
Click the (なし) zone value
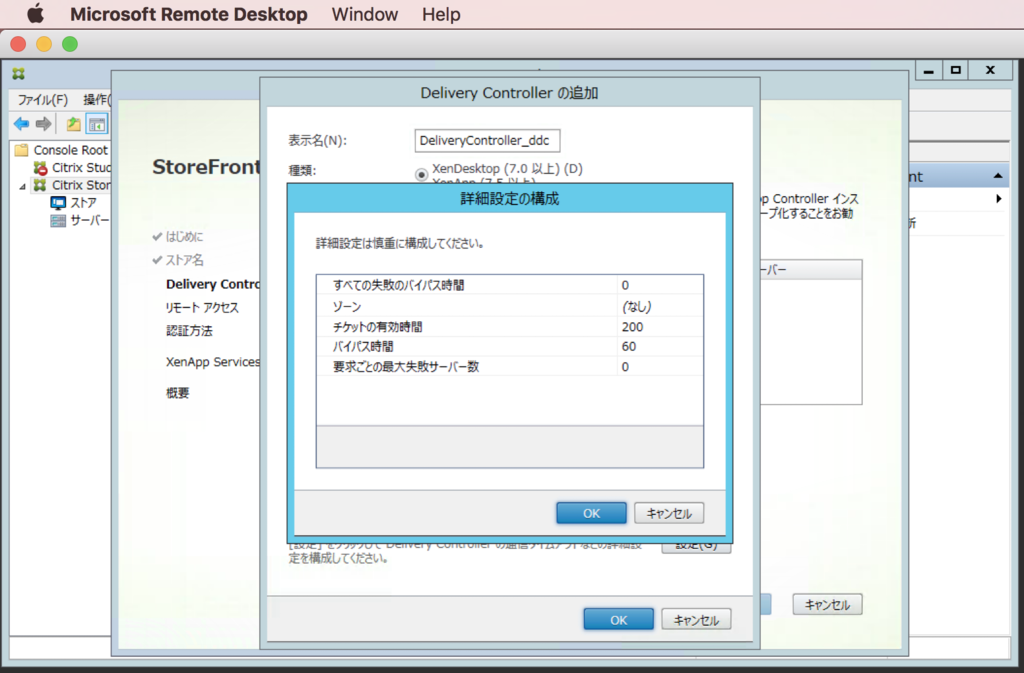point(636,305)
